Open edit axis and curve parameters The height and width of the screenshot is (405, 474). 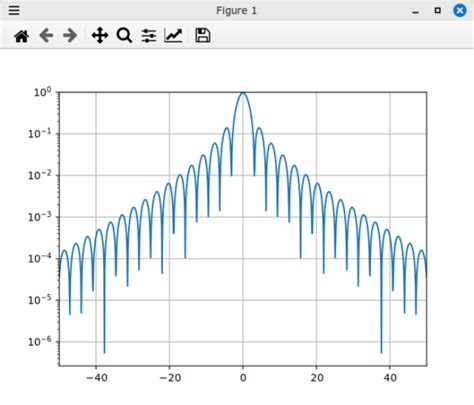click(173, 35)
